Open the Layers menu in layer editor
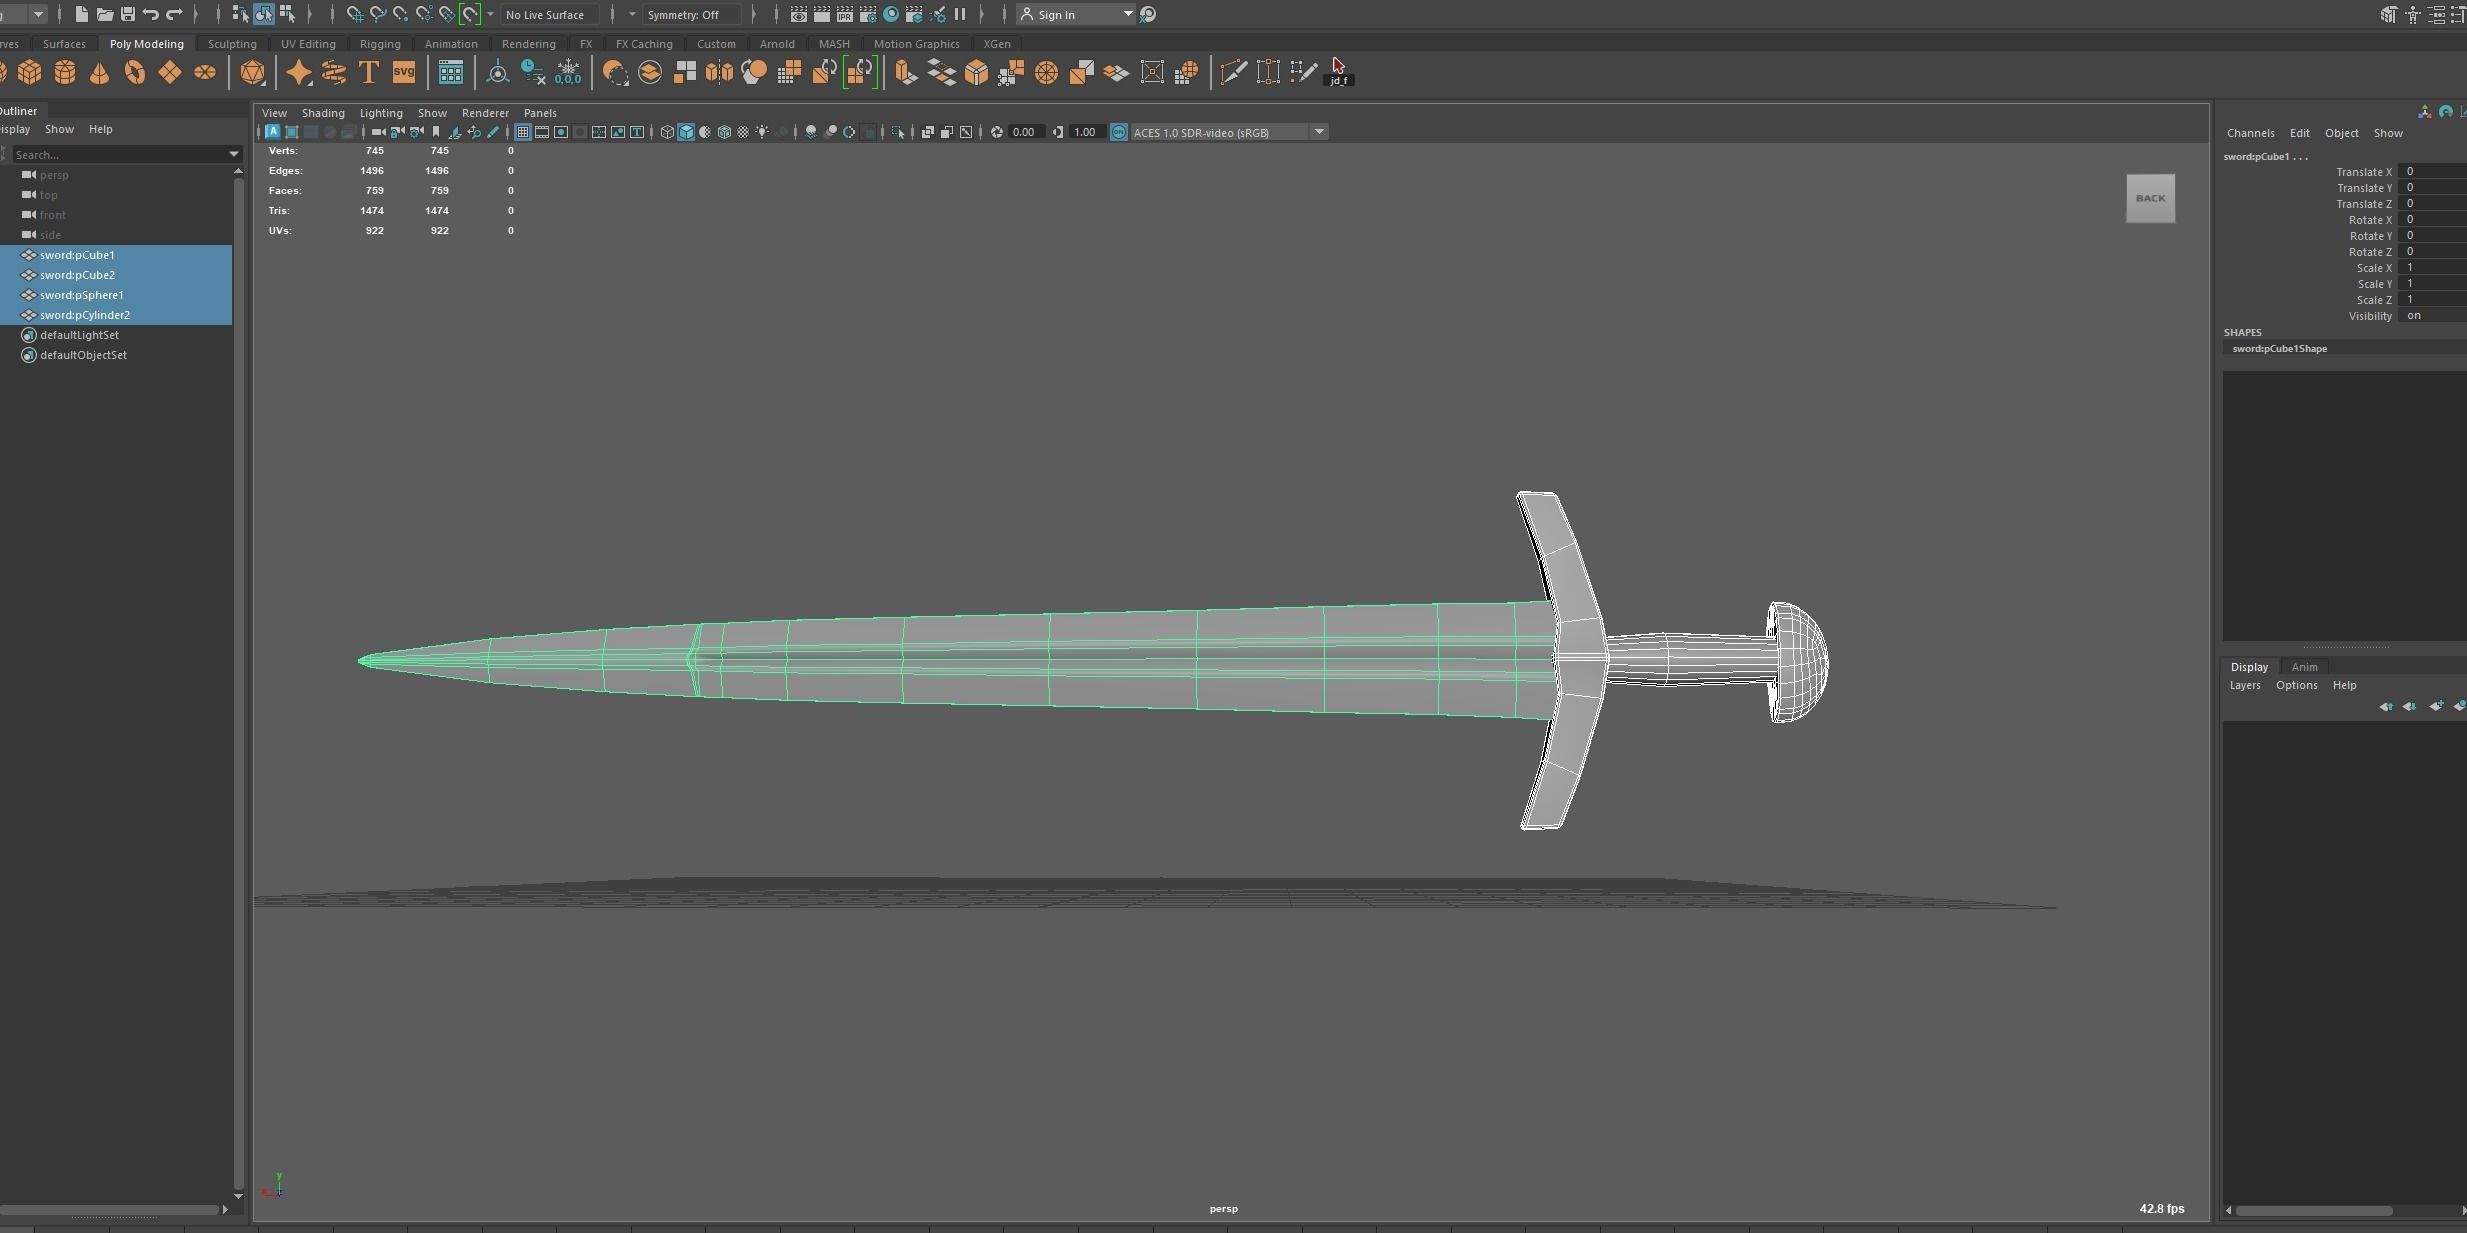This screenshot has height=1233, width=2467. 2245,685
